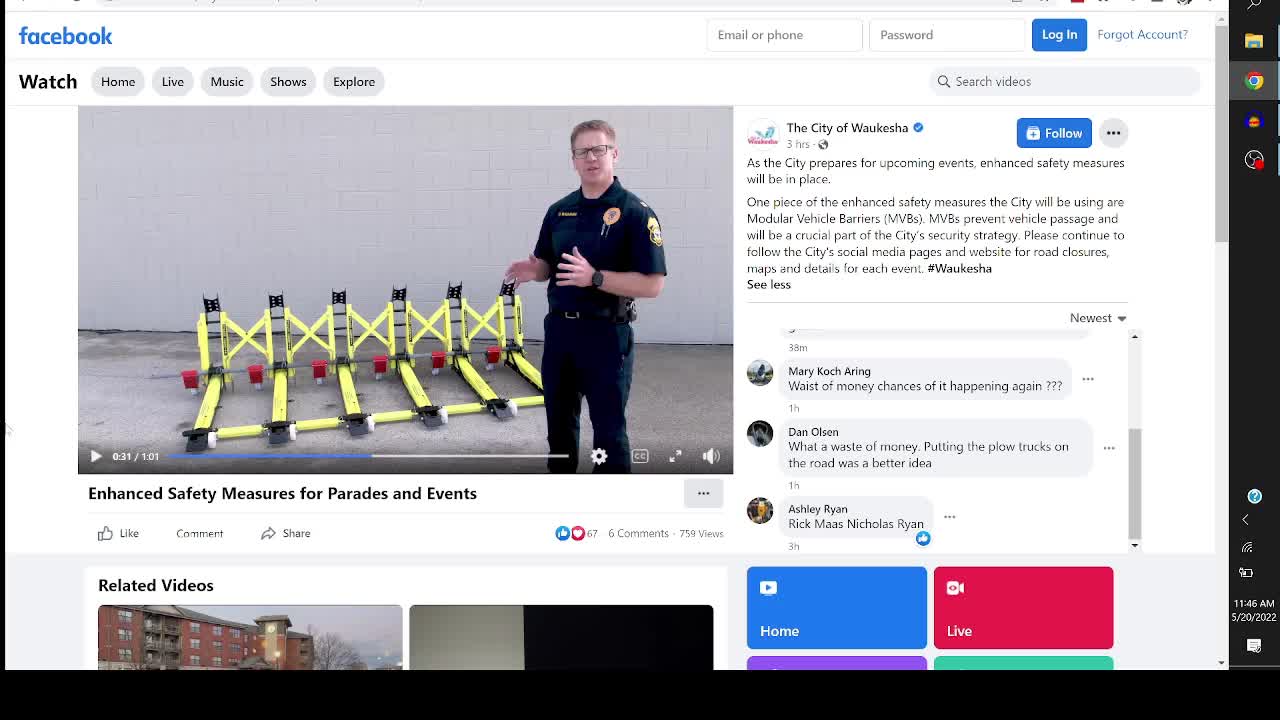This screenshot has width=1280, height=720.
Task: Open Mary Koch Aring comment options
Action: tap(1088, 379)
